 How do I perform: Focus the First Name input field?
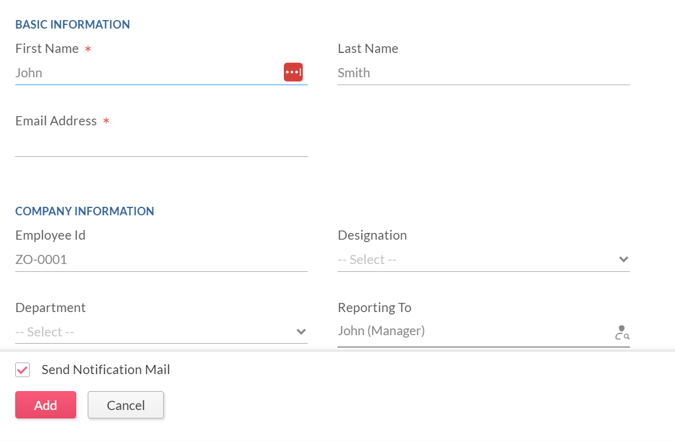[149, 73]
